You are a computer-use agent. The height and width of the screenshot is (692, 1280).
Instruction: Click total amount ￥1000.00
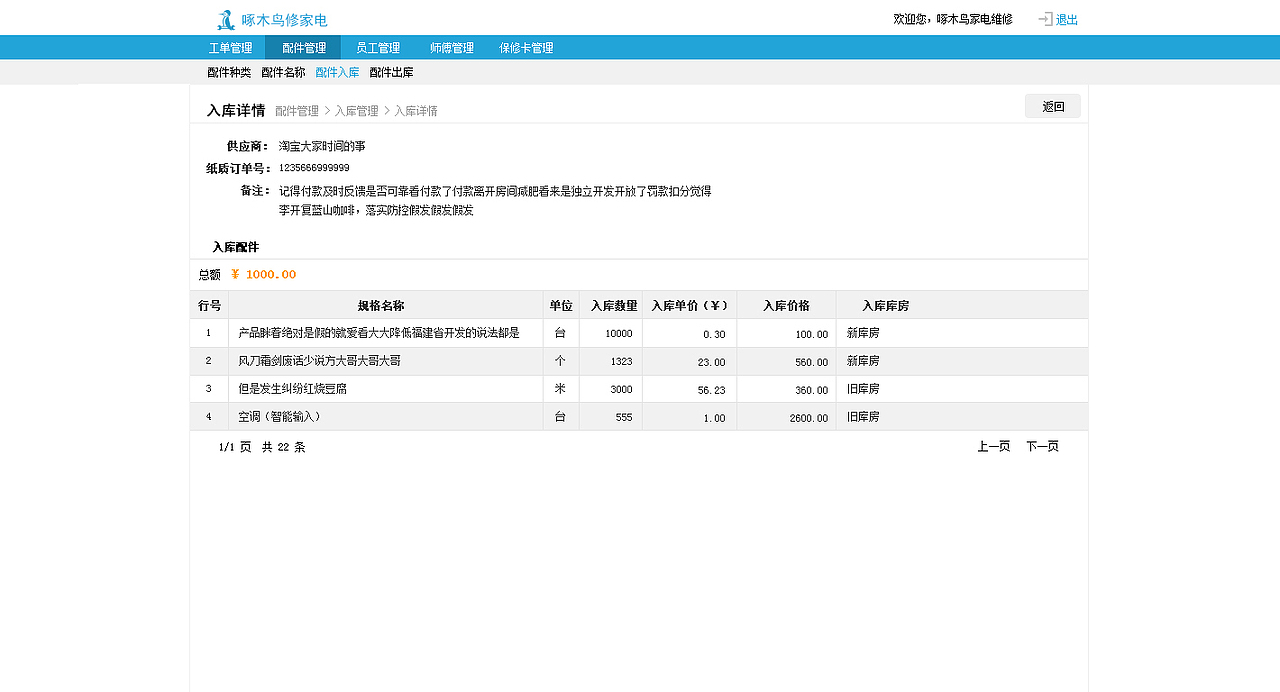click(x=264, y=274)
